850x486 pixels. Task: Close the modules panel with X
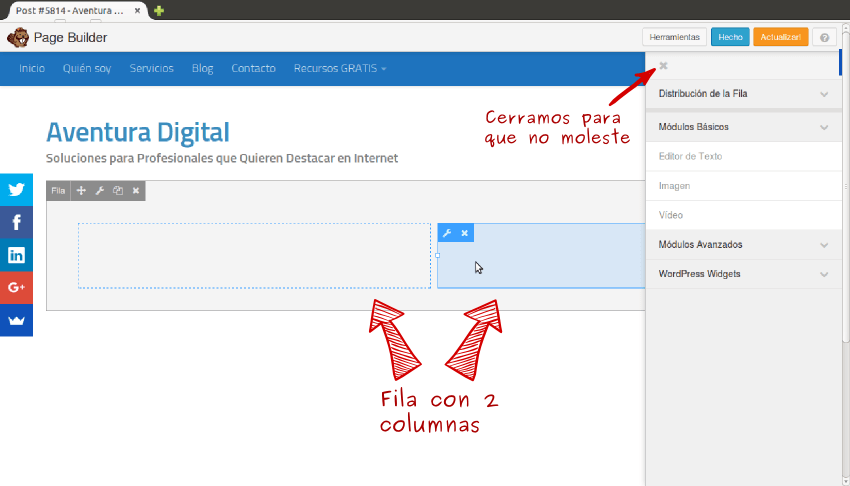coord(663,66)
